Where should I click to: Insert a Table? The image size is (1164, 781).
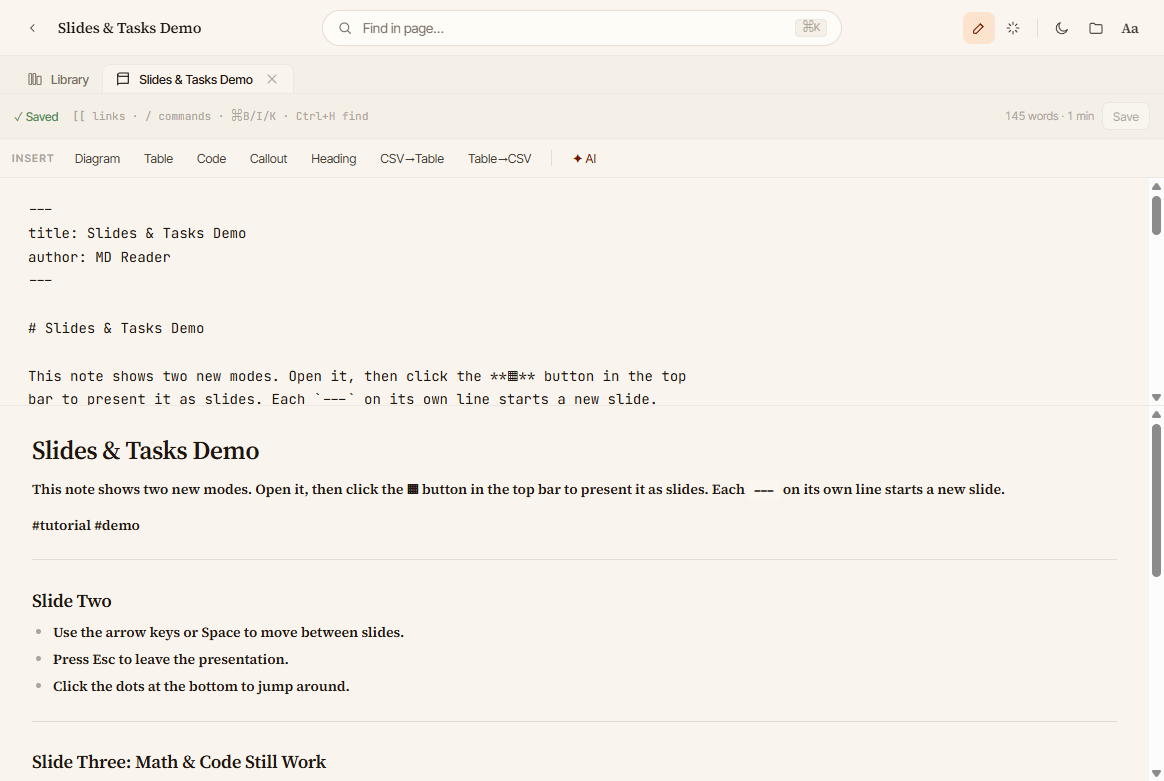click(x=158, y=159)
